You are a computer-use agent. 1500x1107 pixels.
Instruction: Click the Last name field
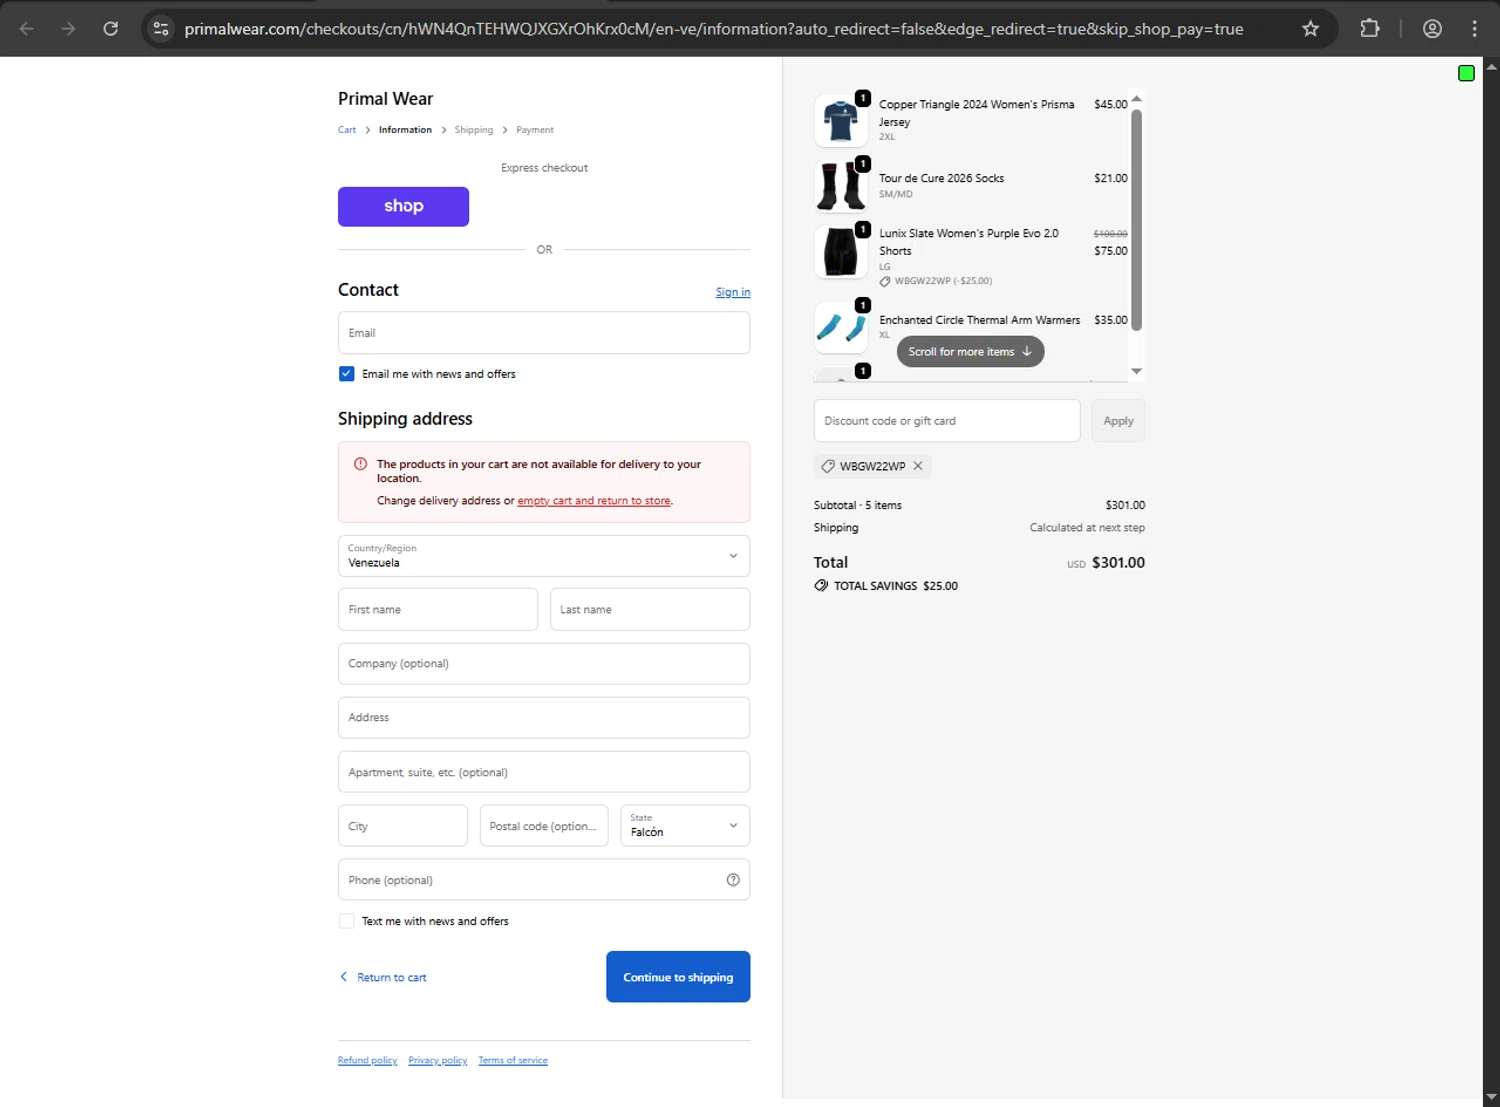point(650,609)
